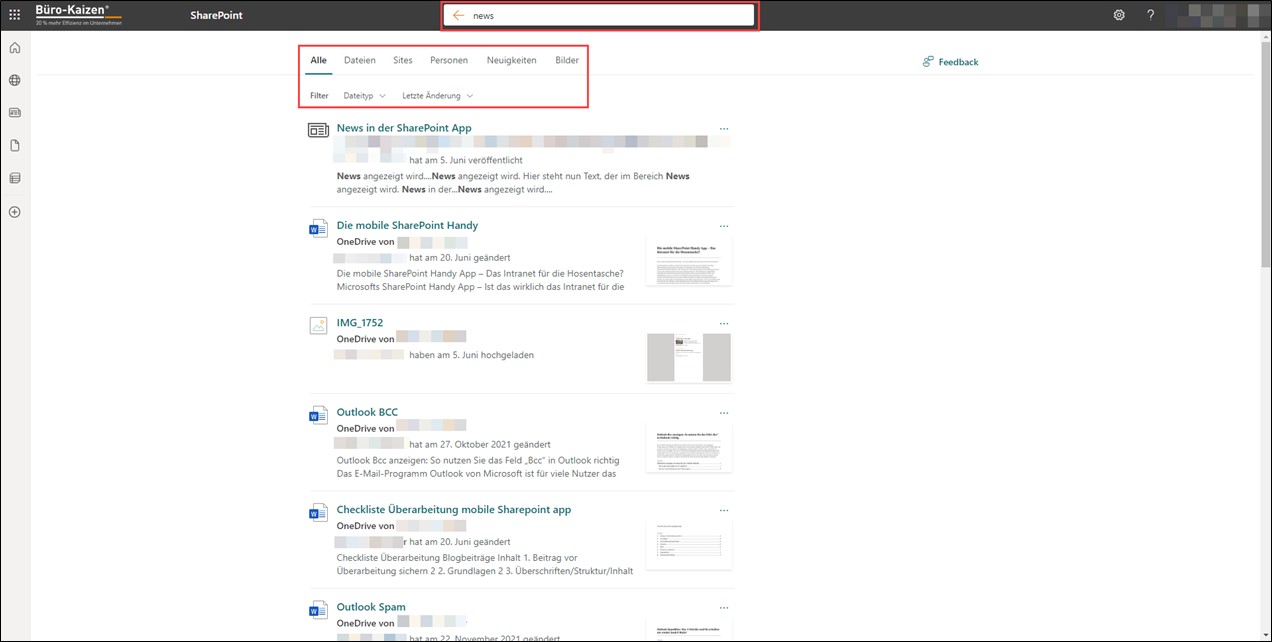Open thumbnail preview of Outlook BCC
The image size is (1272, 642).
tap(689, 447)
